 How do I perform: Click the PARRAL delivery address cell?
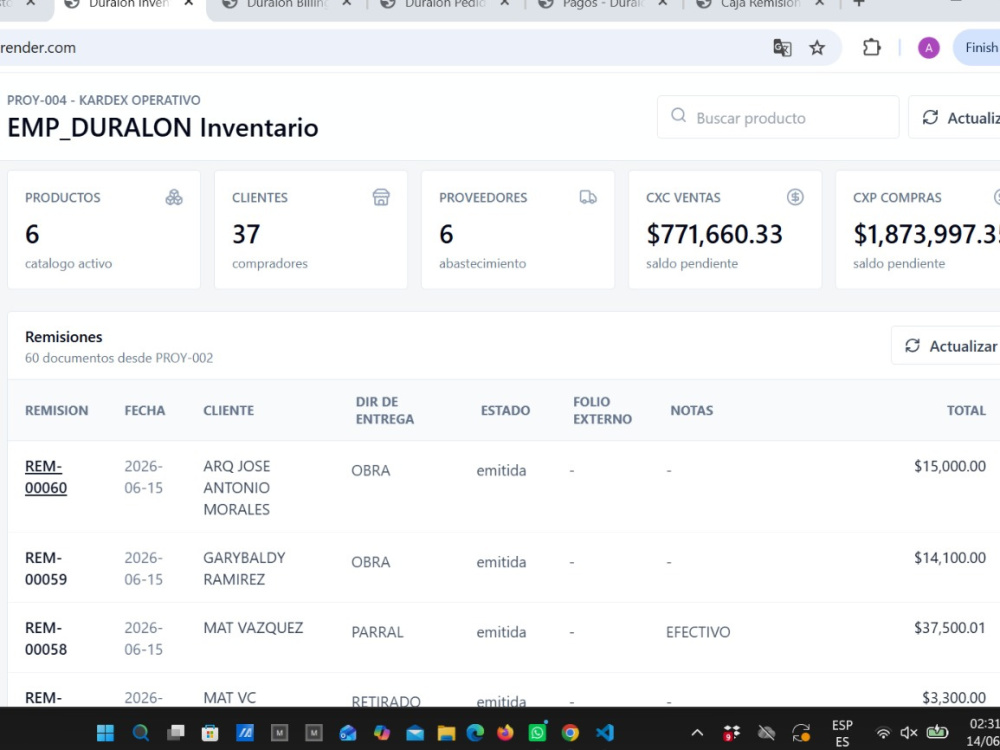coord(377,633)
